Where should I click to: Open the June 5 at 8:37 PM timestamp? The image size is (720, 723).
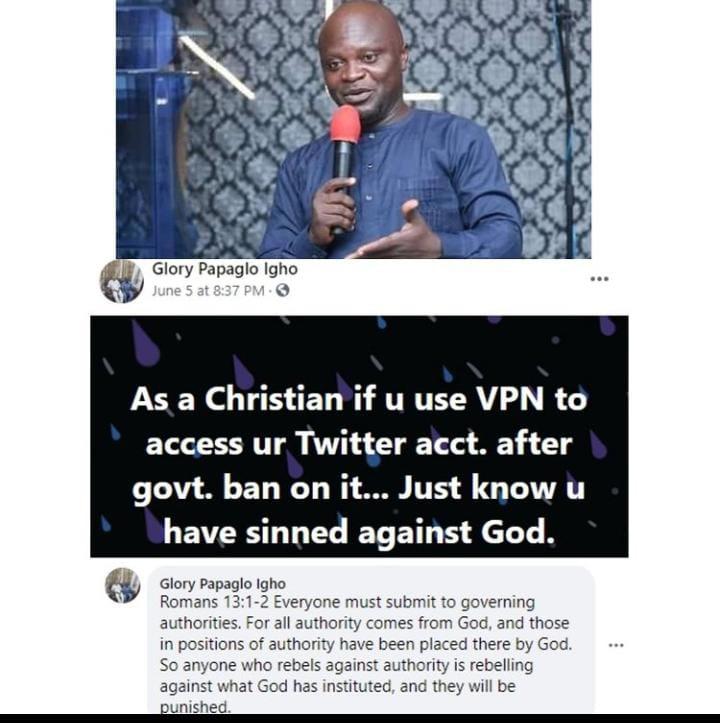[208, 291]
